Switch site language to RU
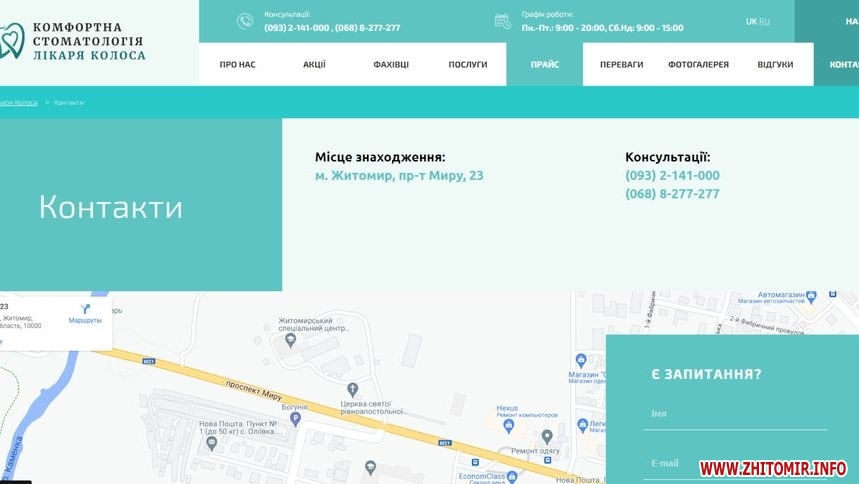The image size is (859, 484). (x=765, y=21)
